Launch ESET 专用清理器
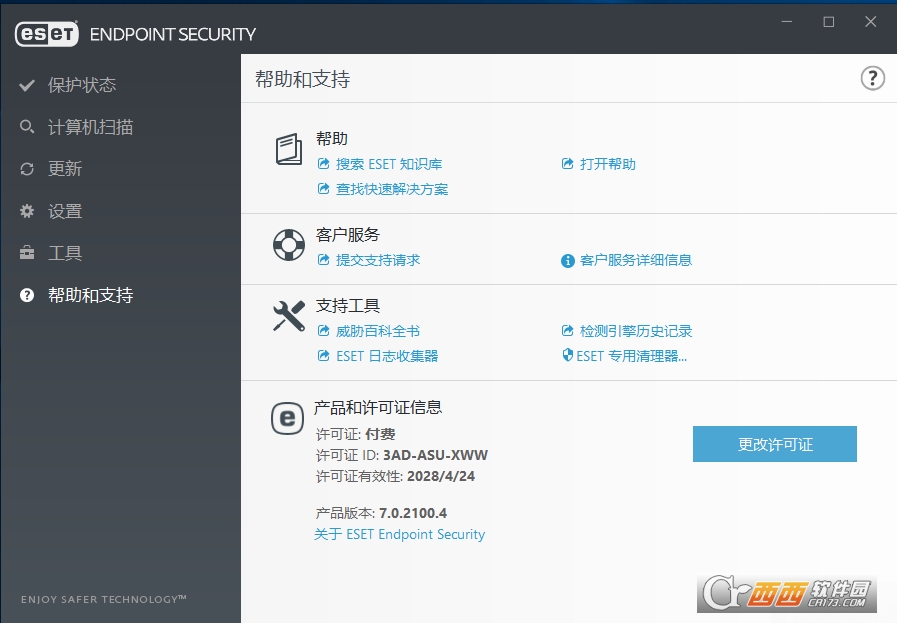 632,356
